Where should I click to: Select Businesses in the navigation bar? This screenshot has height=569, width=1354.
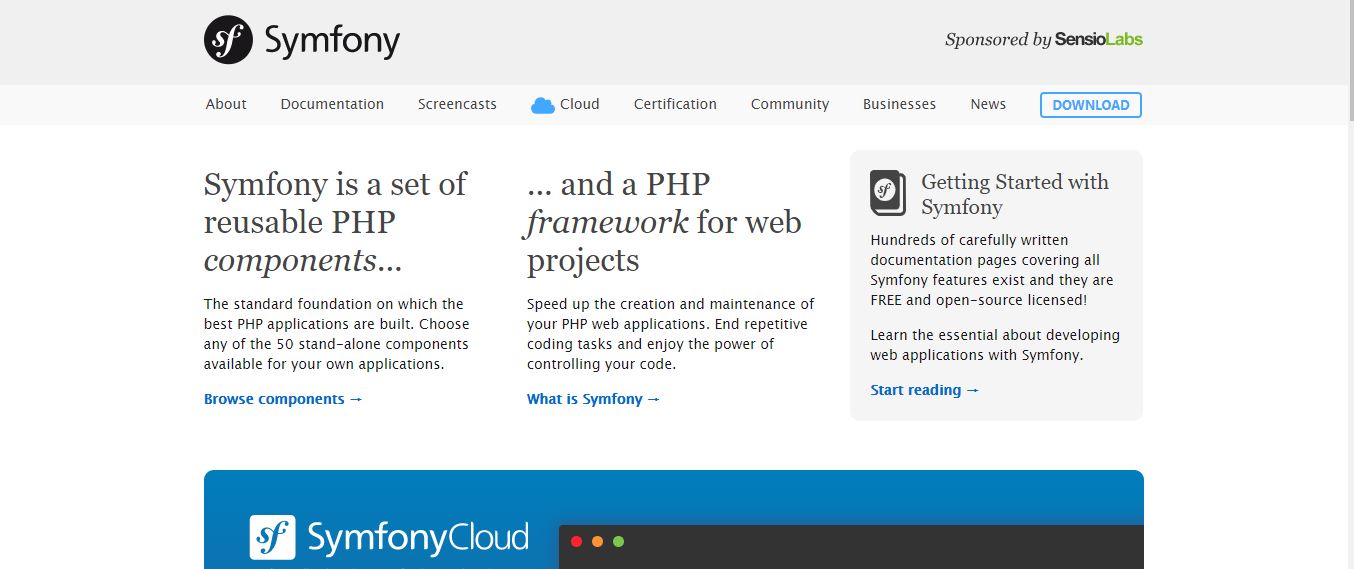pos(899,104)
